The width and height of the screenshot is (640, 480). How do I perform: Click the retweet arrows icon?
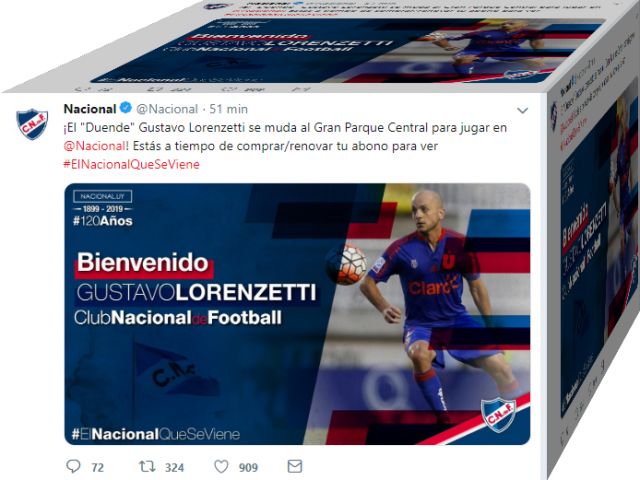point(147,466)
